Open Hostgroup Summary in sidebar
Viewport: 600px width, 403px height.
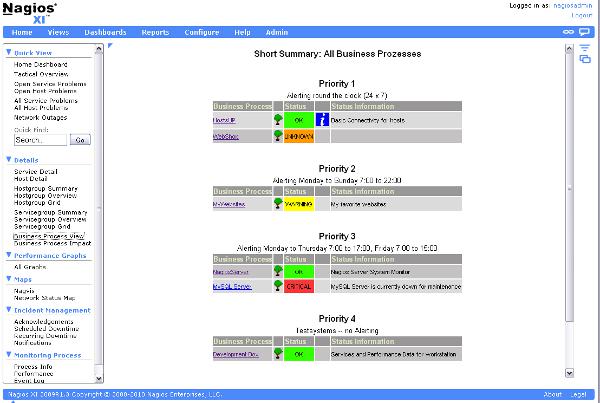(x=46, y=188)
